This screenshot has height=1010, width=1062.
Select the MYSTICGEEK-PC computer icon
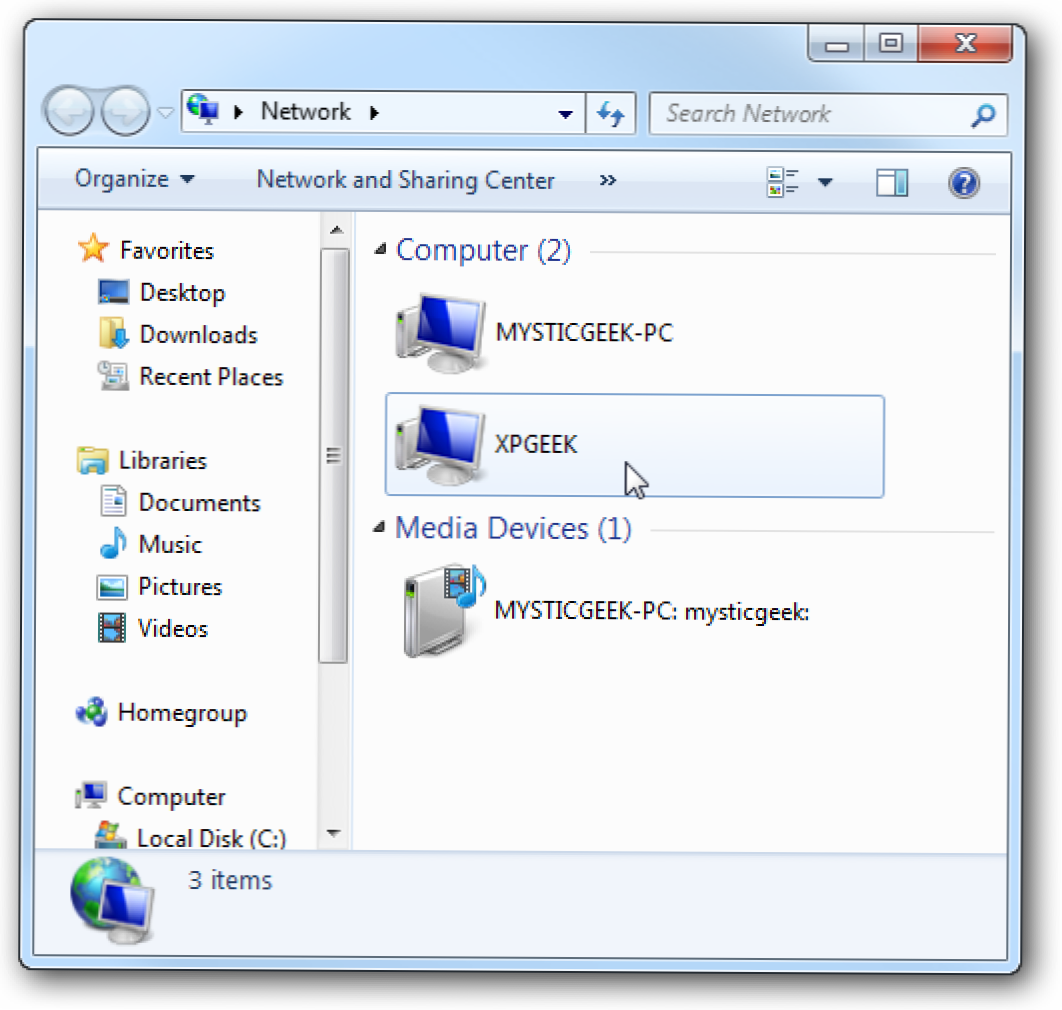[x=438, y=333]
